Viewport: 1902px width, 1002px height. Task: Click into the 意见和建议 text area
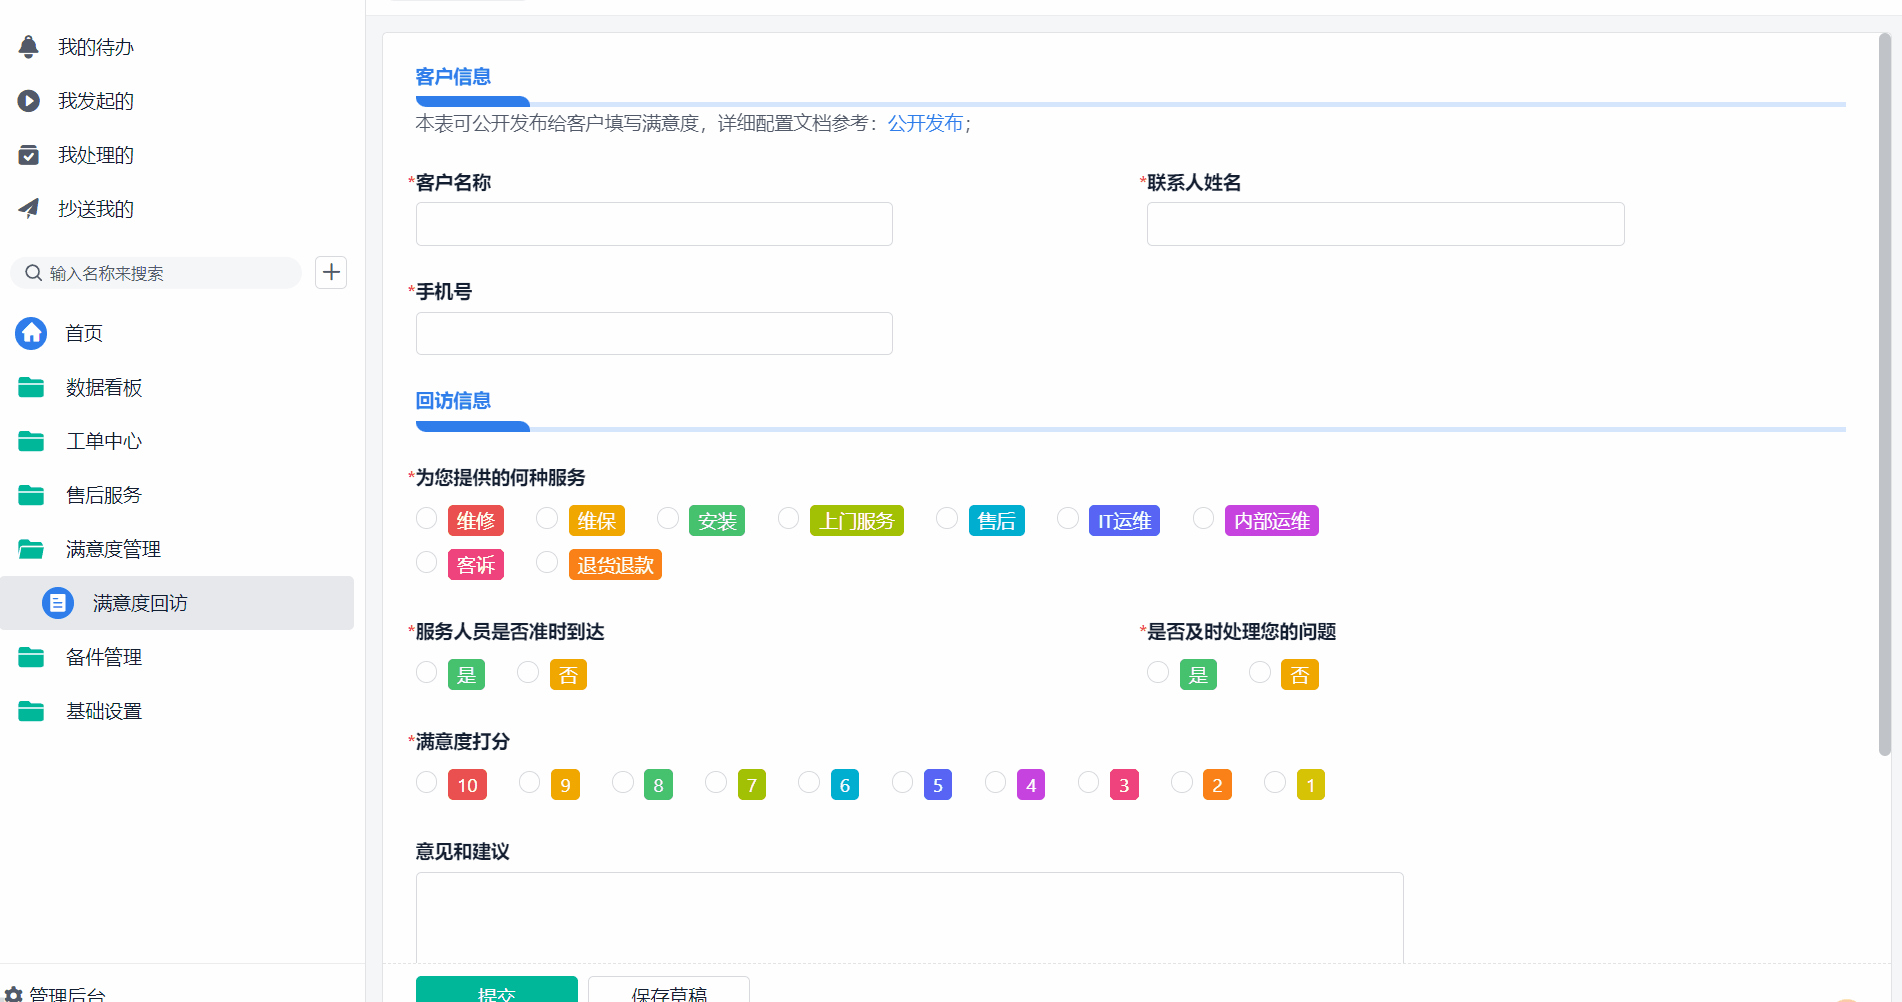coord(910,918)
